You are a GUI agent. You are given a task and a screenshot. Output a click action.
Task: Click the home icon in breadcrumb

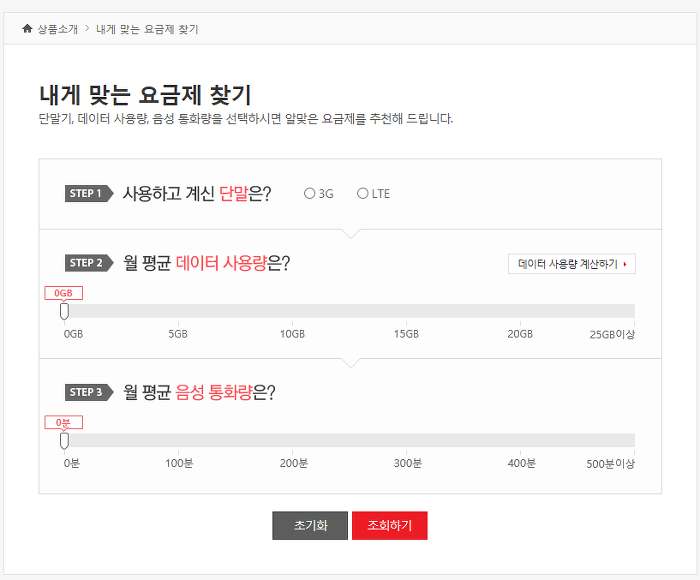click(27, 29)
